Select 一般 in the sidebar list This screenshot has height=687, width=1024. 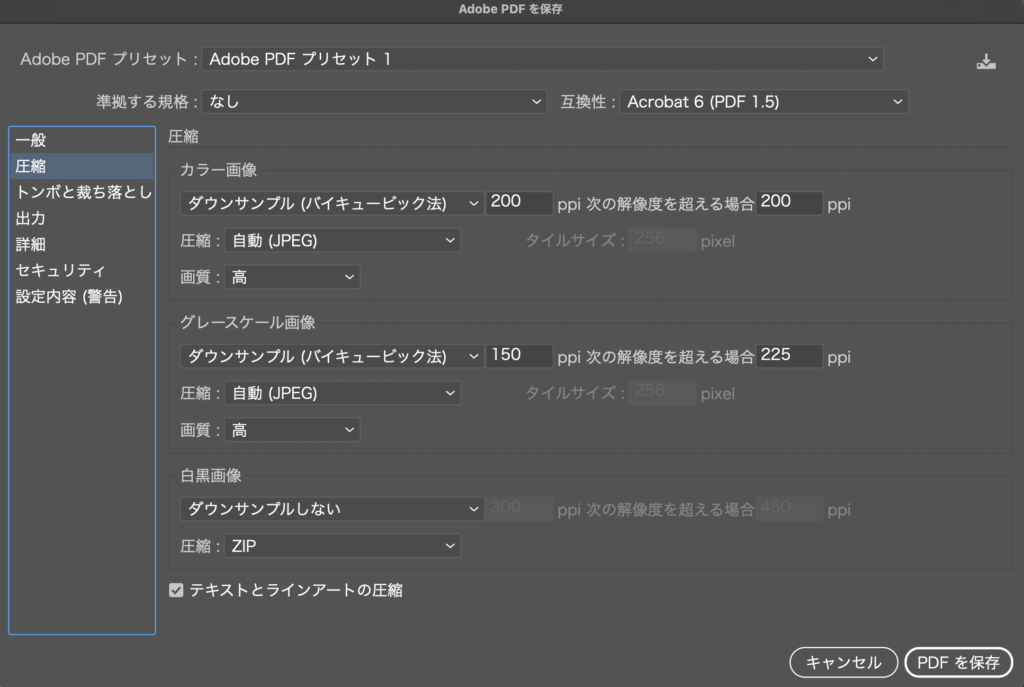click(x=31, y=141)
